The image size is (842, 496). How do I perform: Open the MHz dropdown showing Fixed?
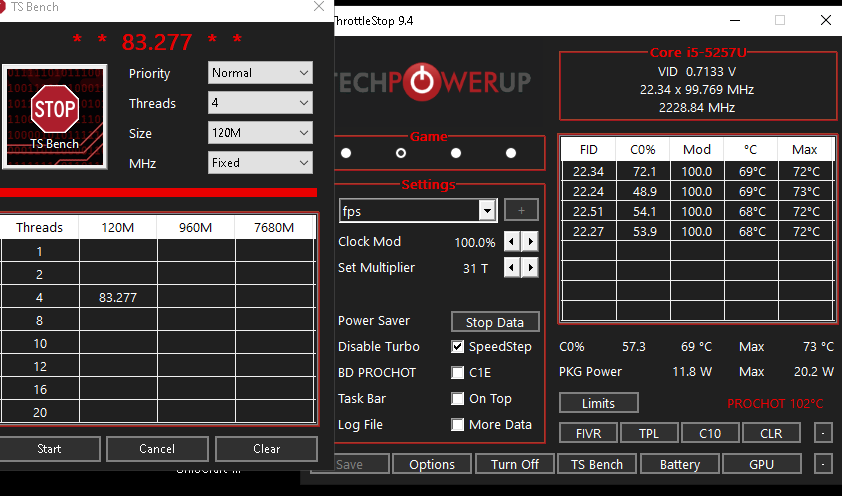(260, 163)
